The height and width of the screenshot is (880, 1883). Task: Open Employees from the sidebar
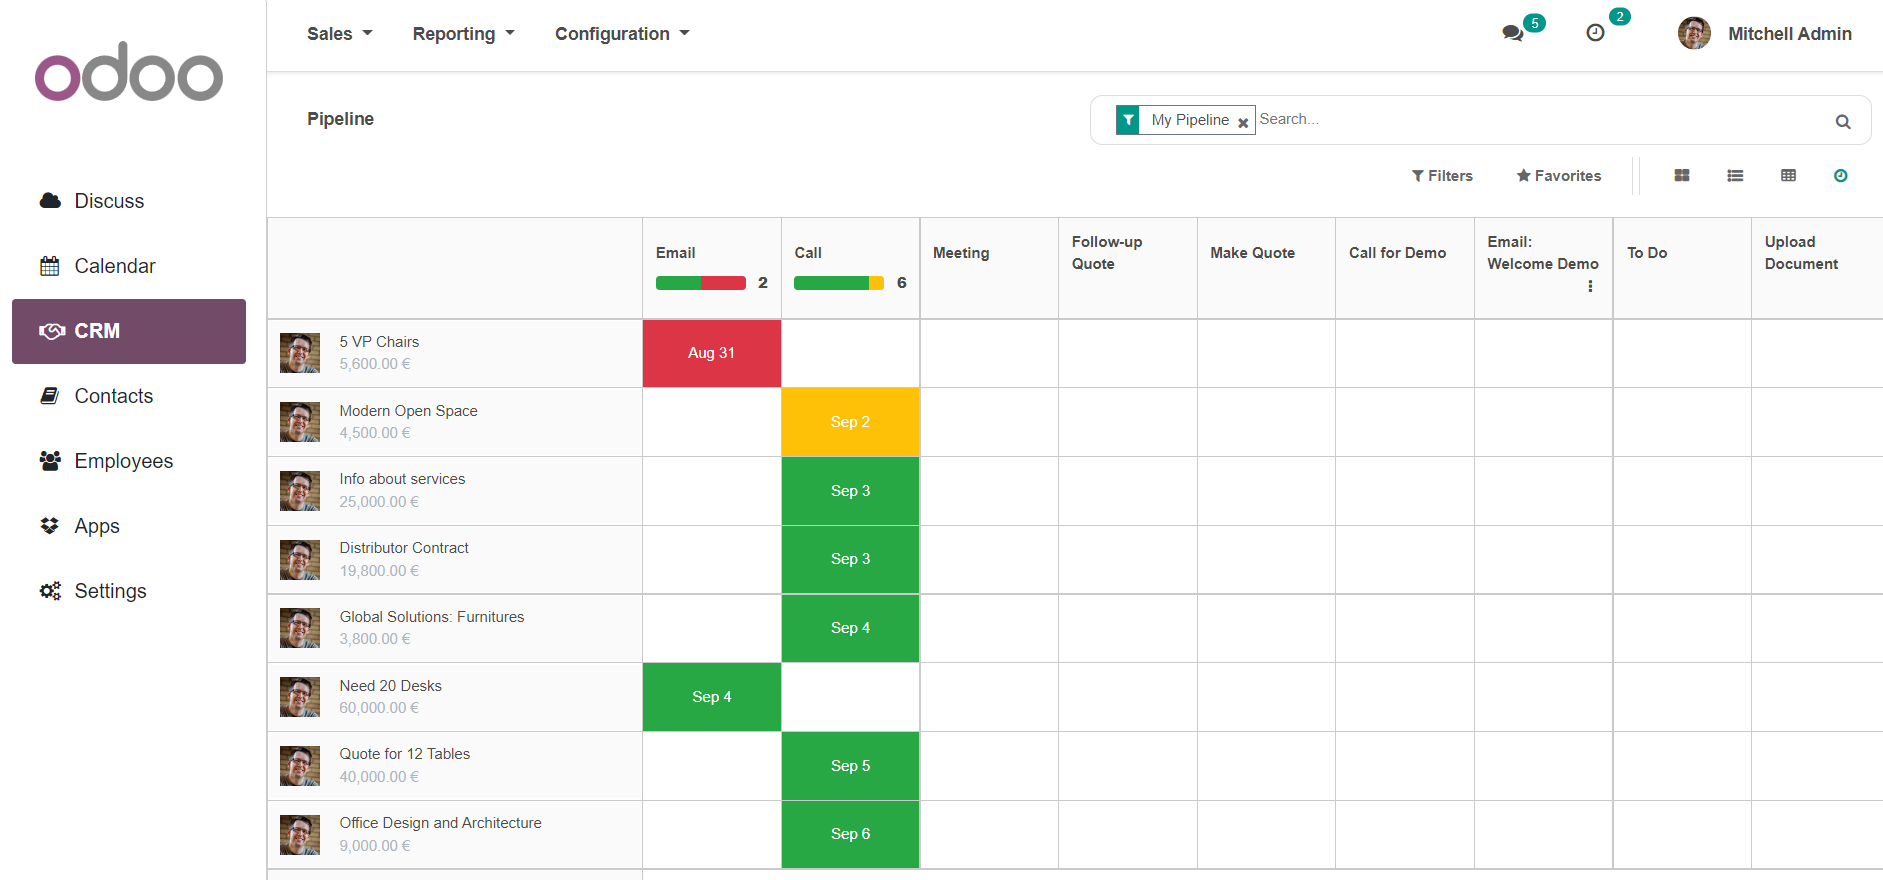(x=124, y=461)
